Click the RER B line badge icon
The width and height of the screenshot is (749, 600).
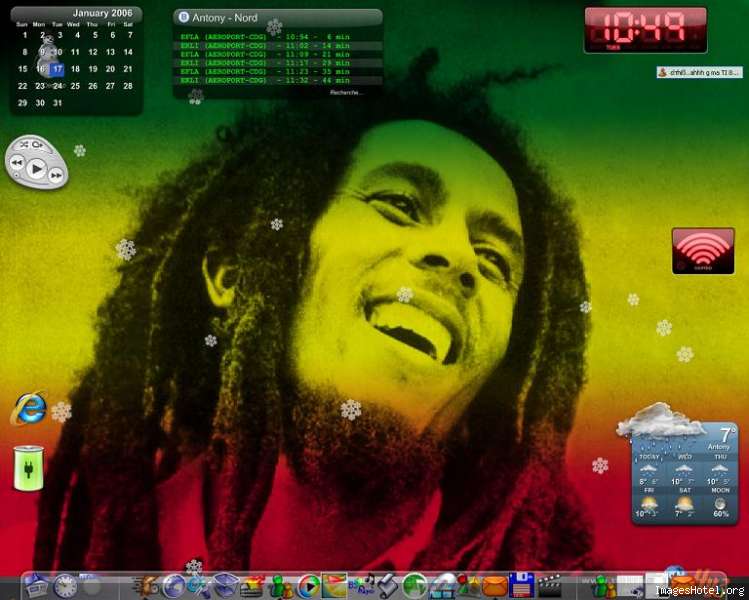(x=183, y=18)
